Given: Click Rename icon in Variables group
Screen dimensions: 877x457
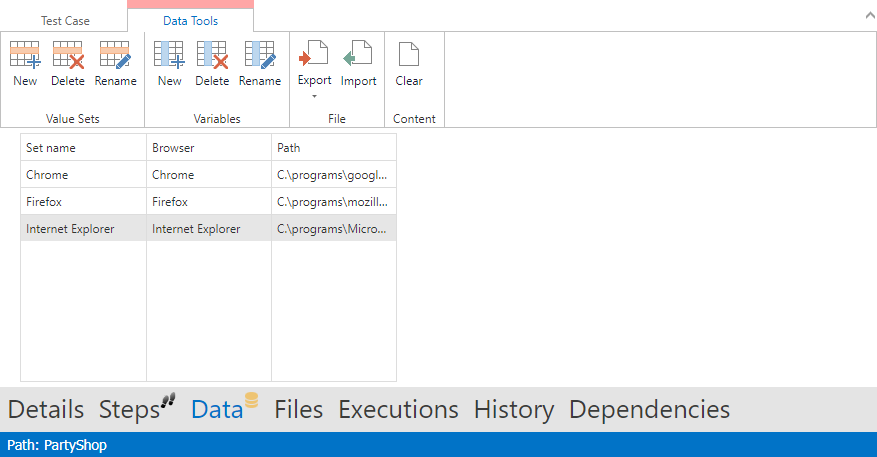Looking at the screenshot, I should click(x=259, y=55).
